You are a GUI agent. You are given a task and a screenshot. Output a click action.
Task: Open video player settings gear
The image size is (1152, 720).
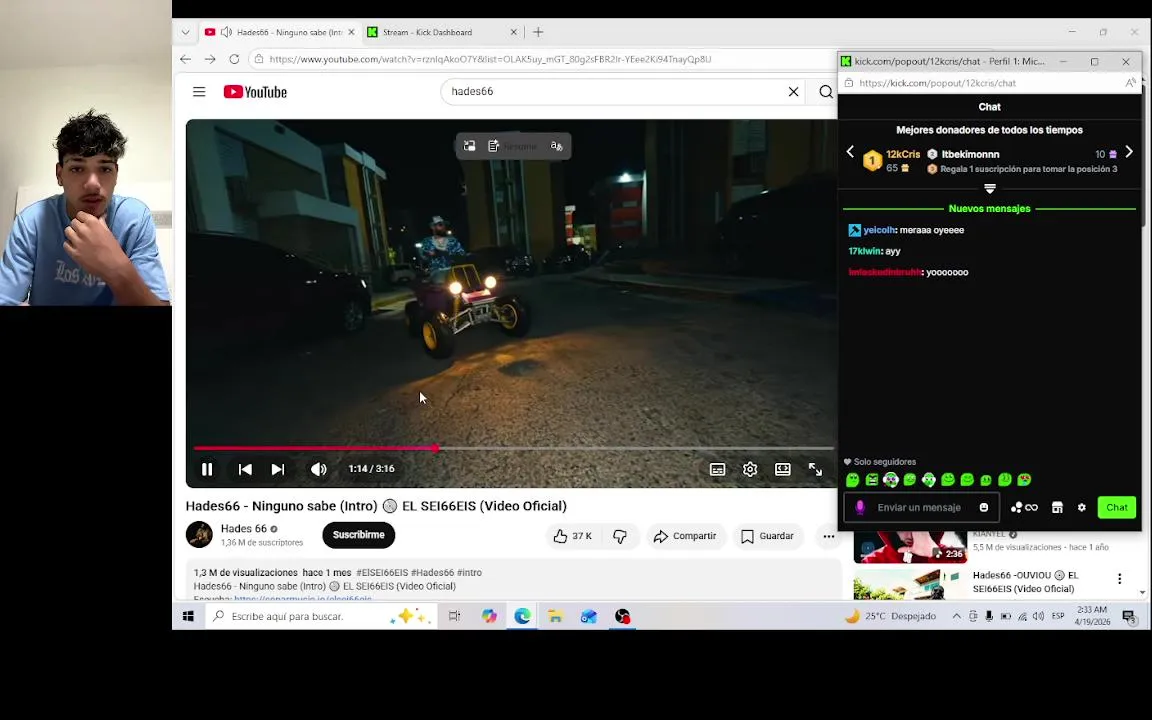tap(749, 469)
